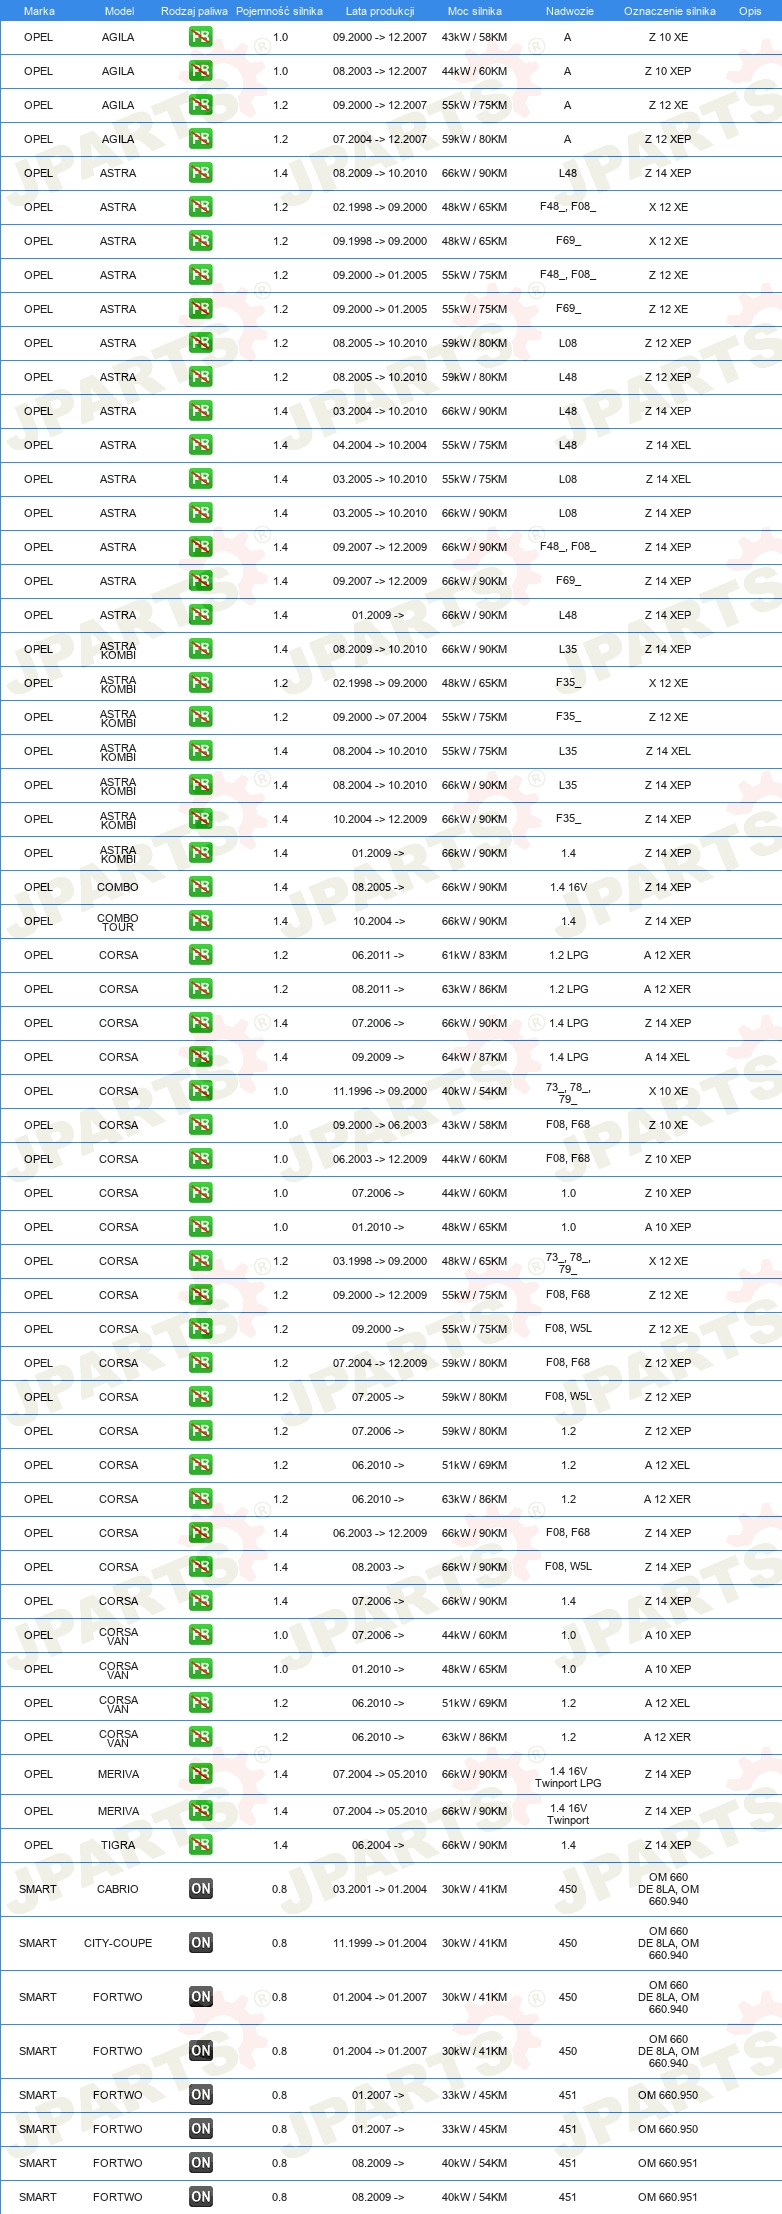Select the COMBO TOUR model cell
This screenshot has height=2214, width=782.
click(x=118, y=922)
